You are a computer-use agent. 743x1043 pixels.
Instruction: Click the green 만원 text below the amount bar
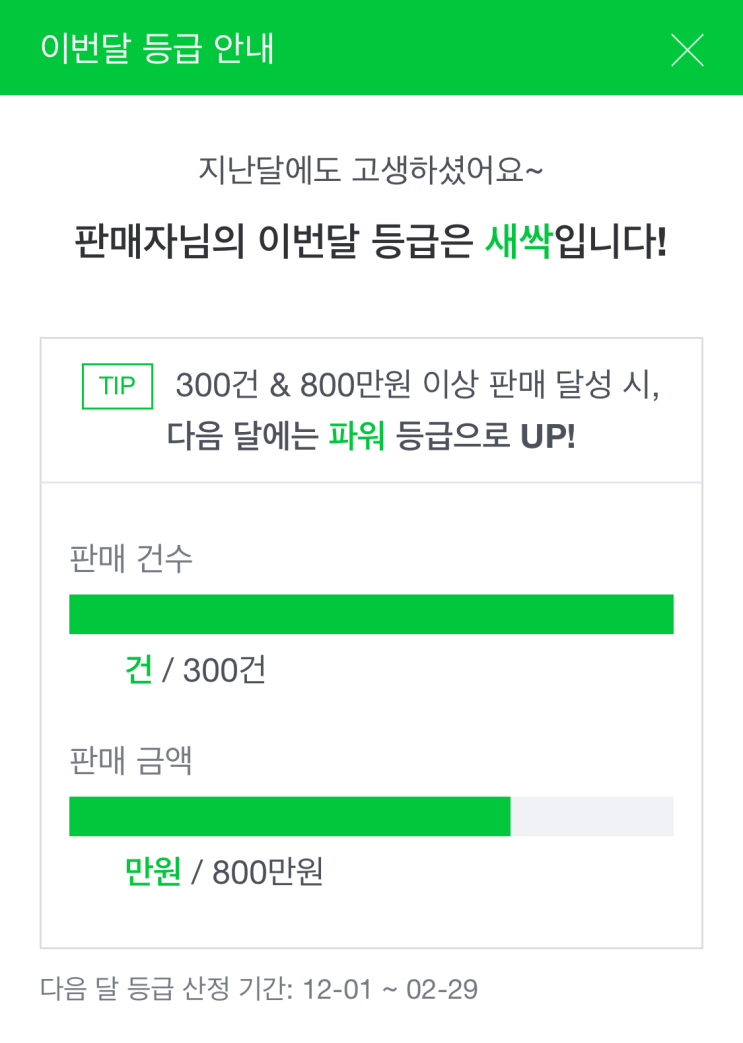pos(152,872)
